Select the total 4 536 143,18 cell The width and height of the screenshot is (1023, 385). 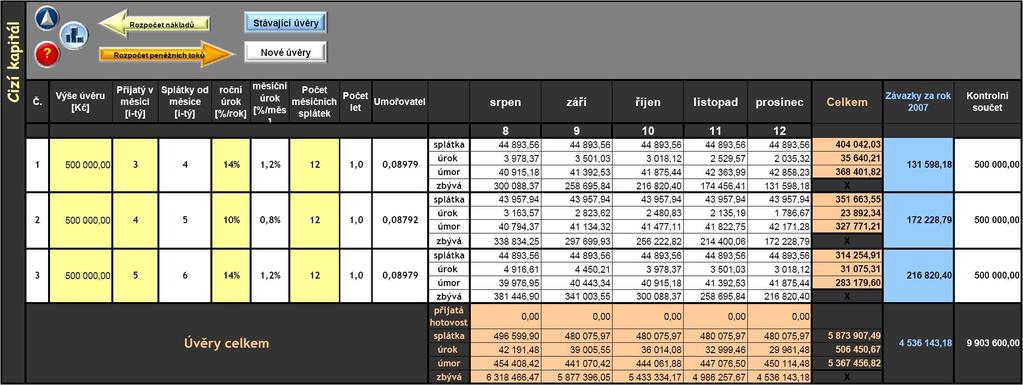[918, 343]
